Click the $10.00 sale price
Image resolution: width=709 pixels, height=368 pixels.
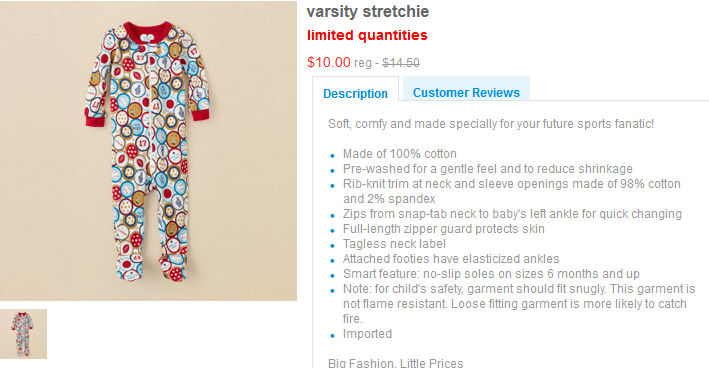[x=329, y=62]
